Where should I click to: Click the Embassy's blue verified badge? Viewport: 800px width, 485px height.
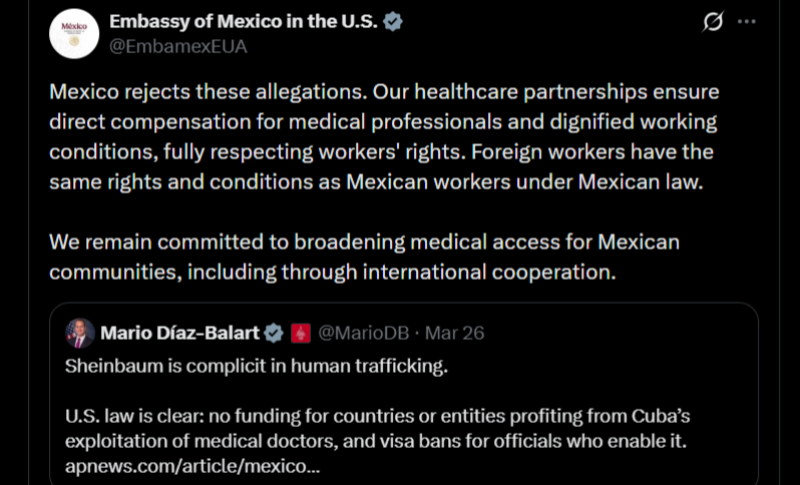click(394, 22)
